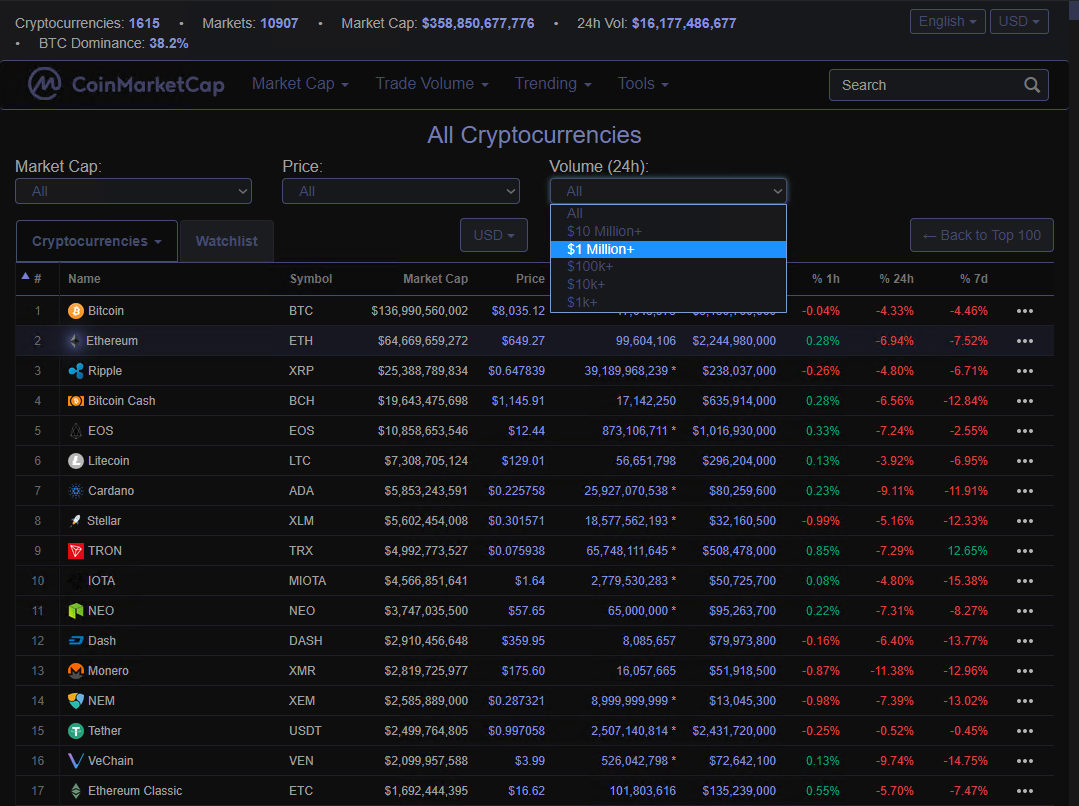Click the Cardano coin icon
Viewport: 1079px width, 806px height.
pyautogui.click(x=76, y=491)
